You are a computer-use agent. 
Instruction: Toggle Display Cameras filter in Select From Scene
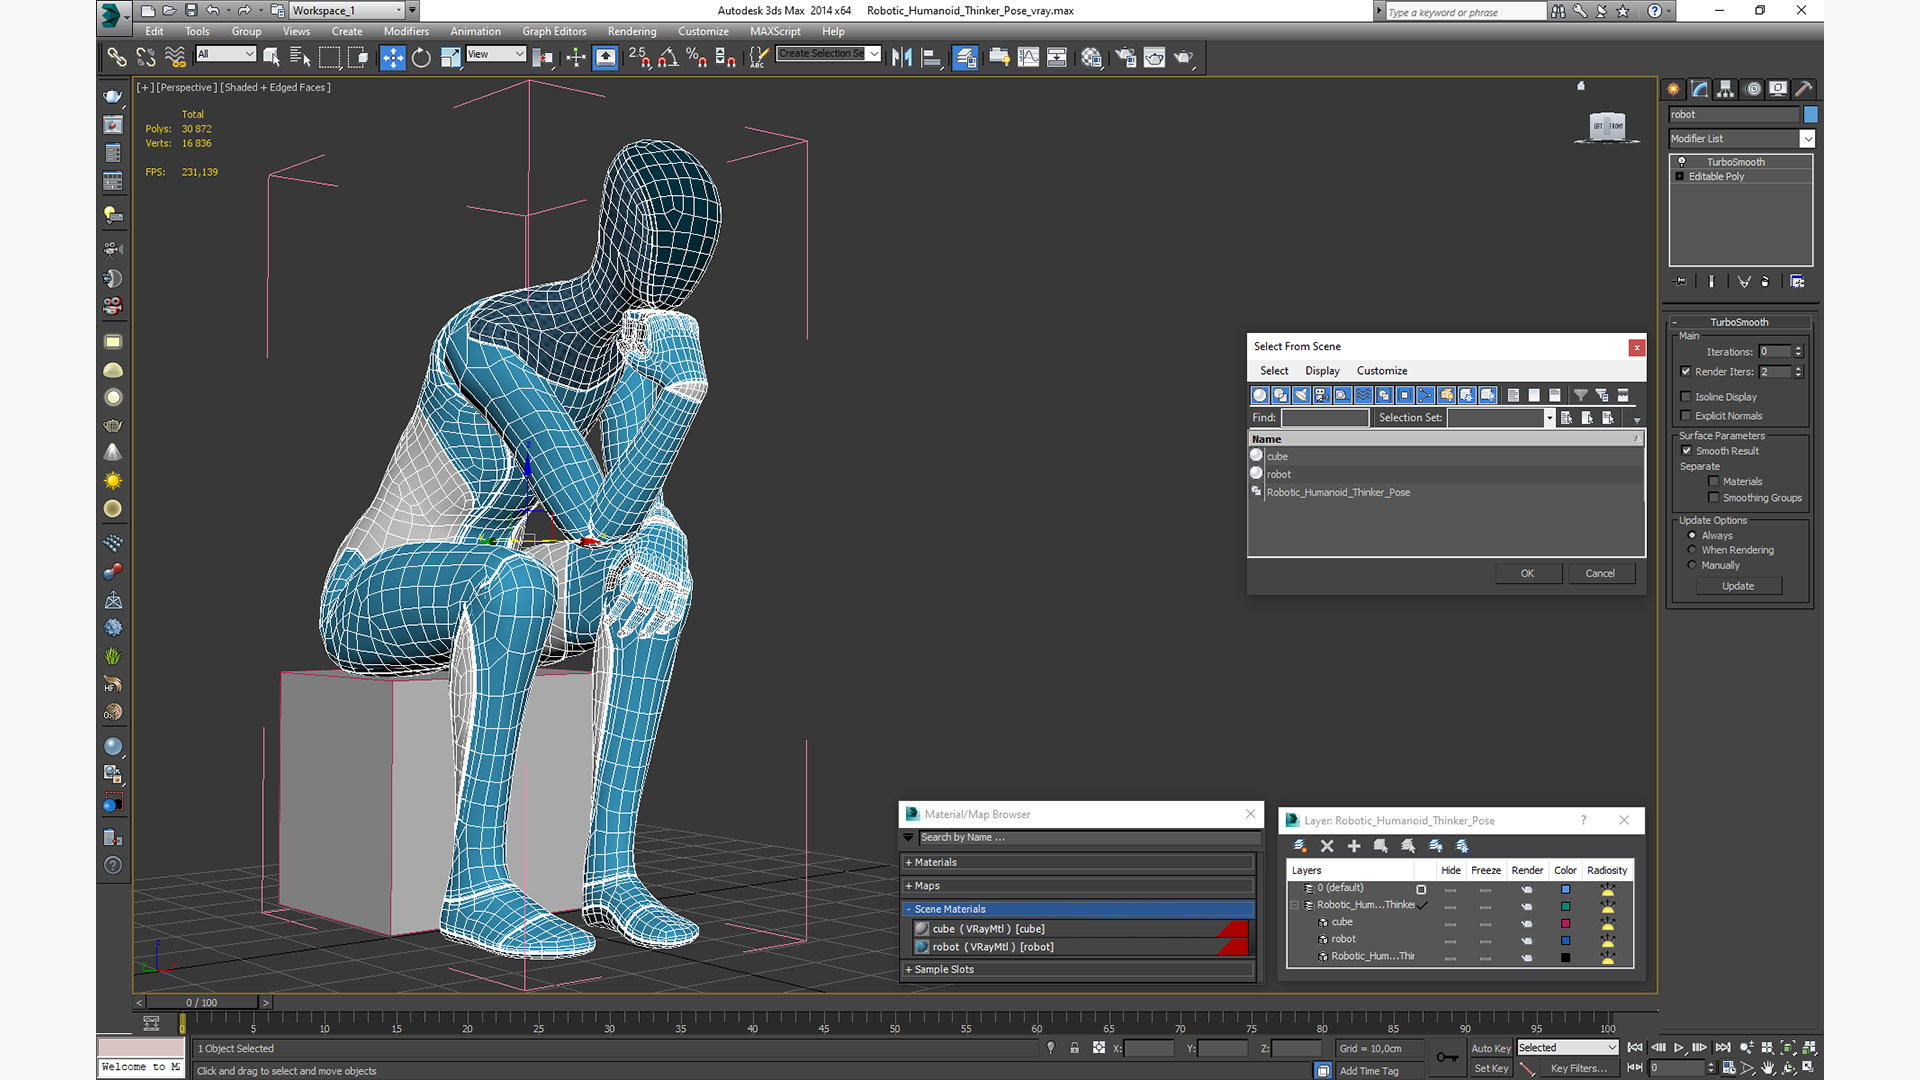click(1322, 395)
